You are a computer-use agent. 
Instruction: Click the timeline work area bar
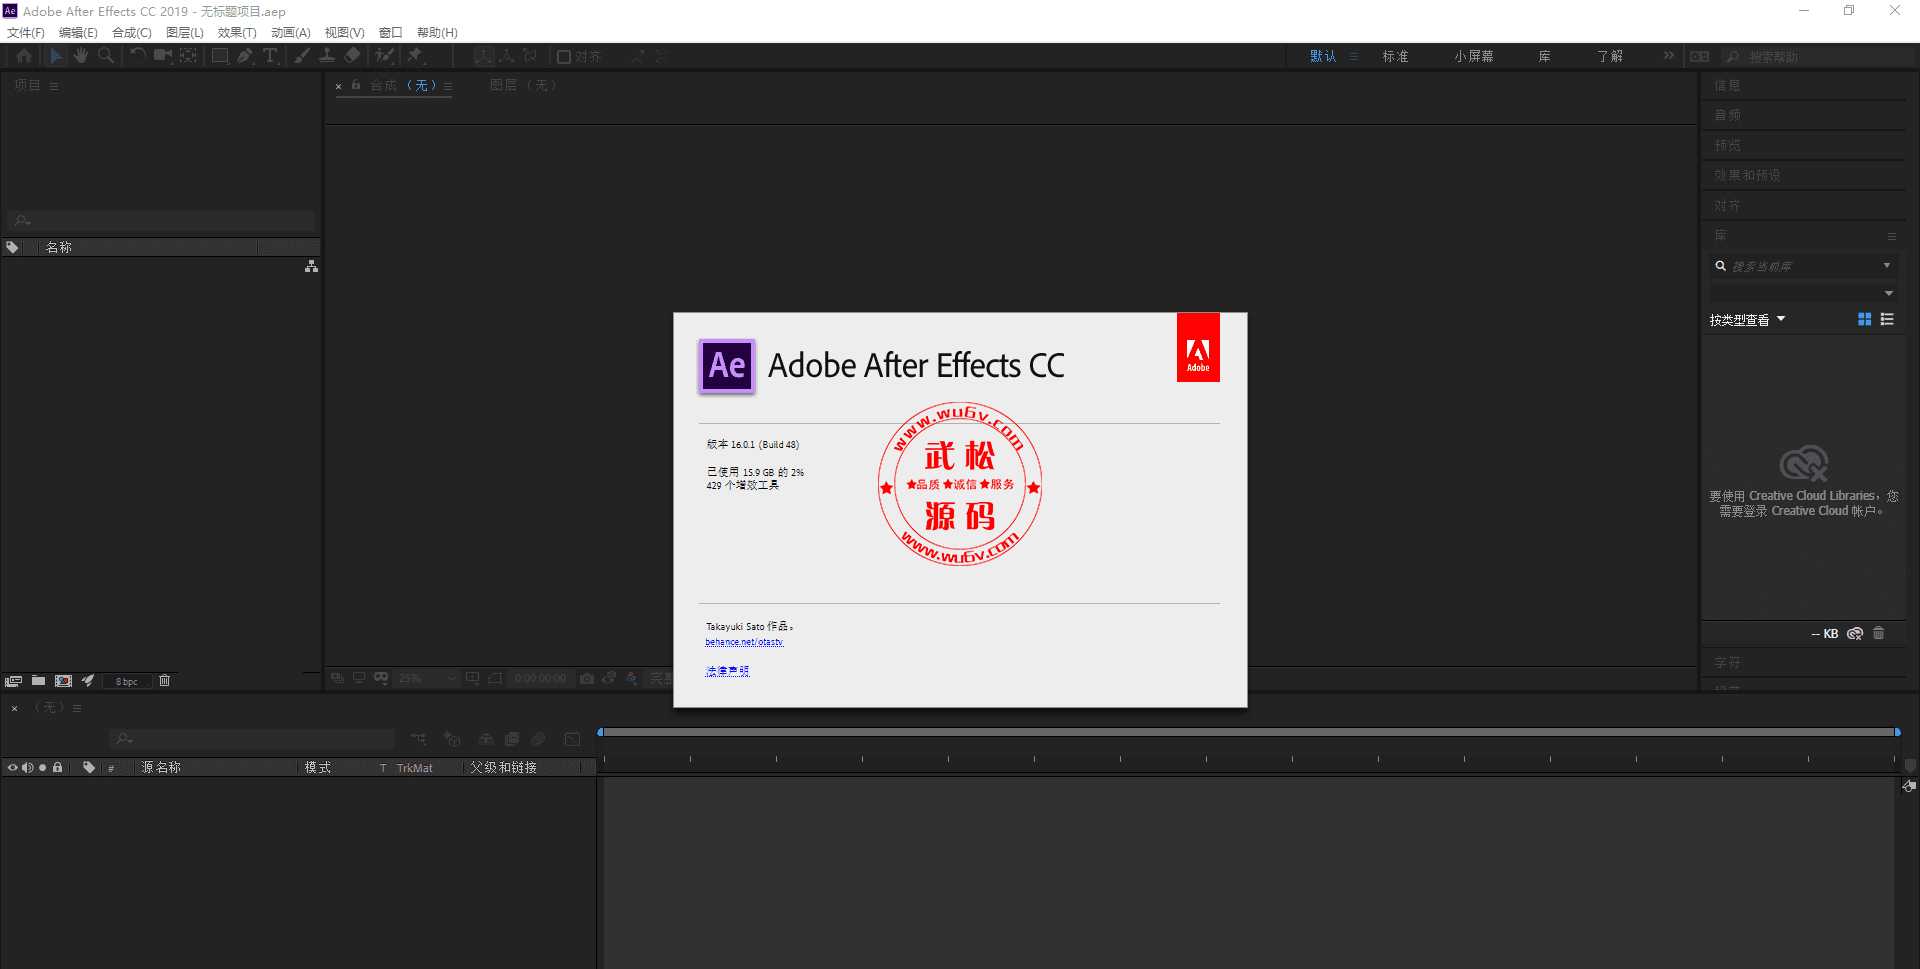1249,732
